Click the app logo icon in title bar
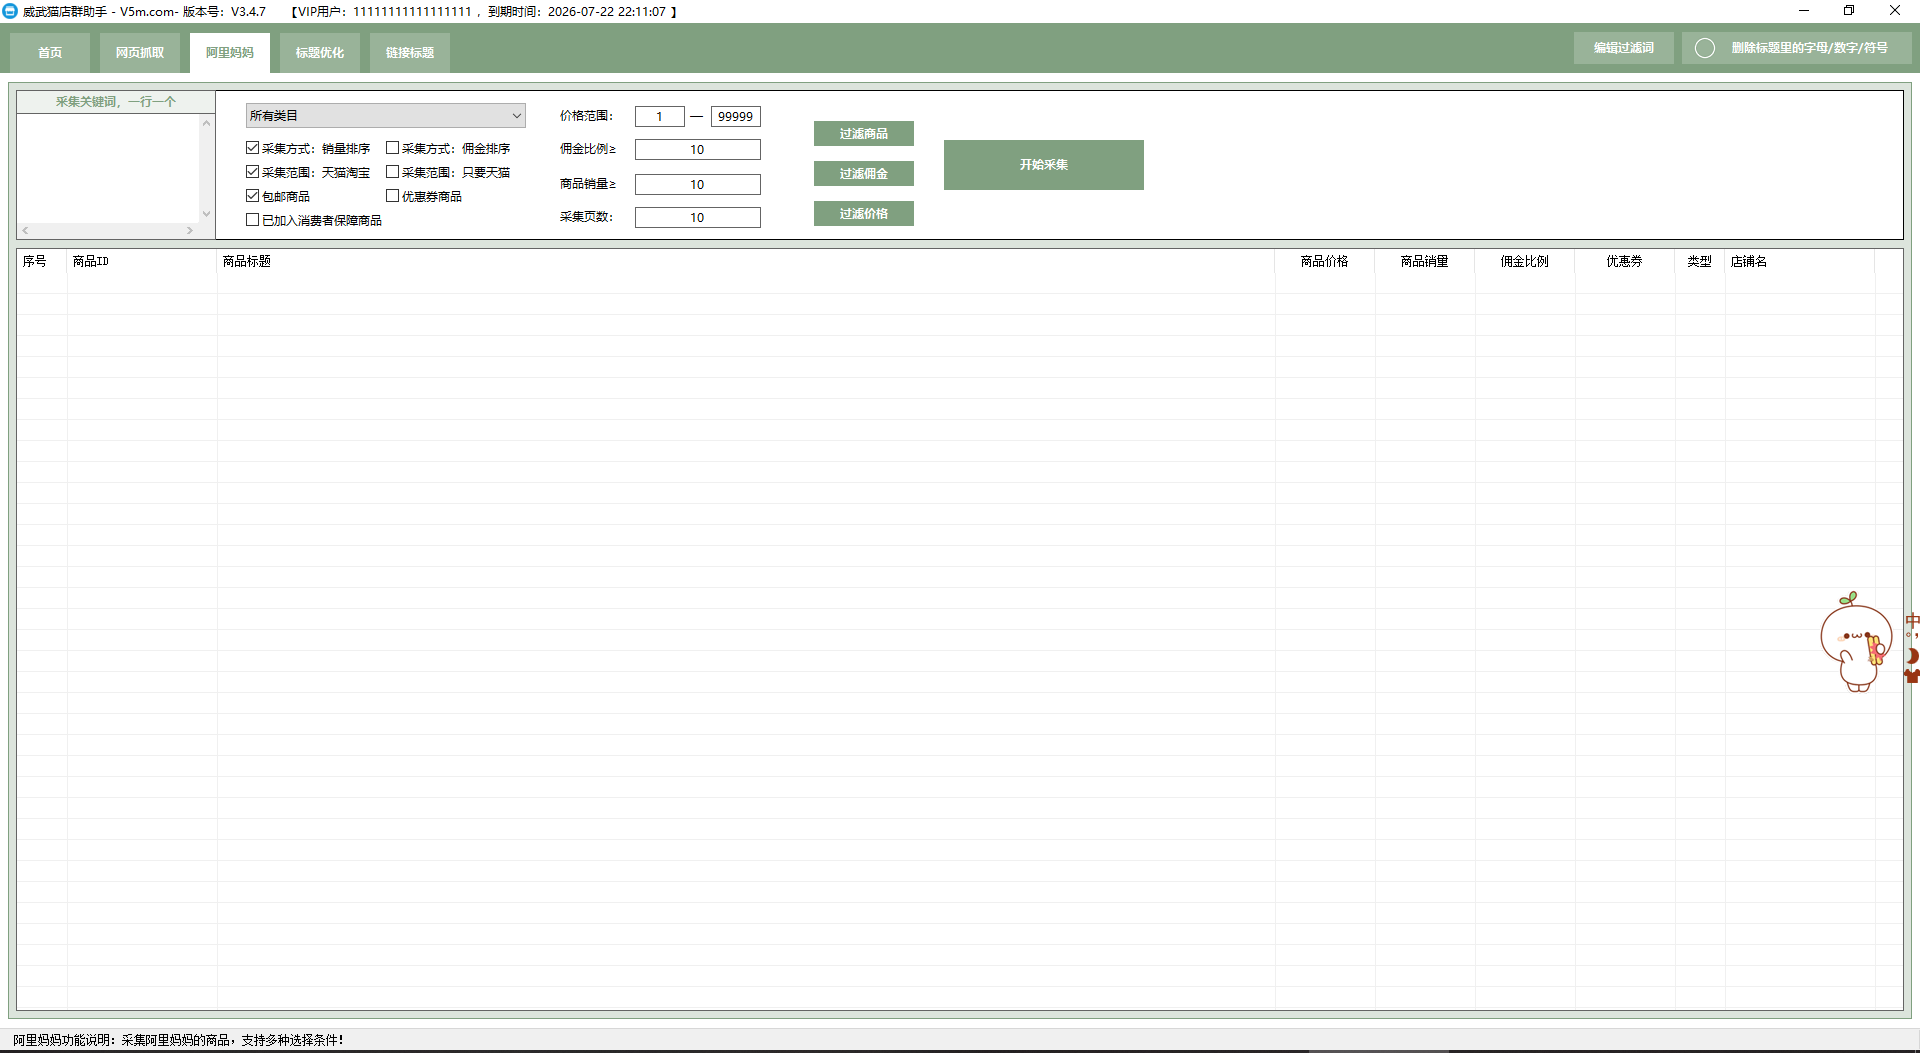The width and height of the screenshot is (1920, 1053). click(10, 11)
